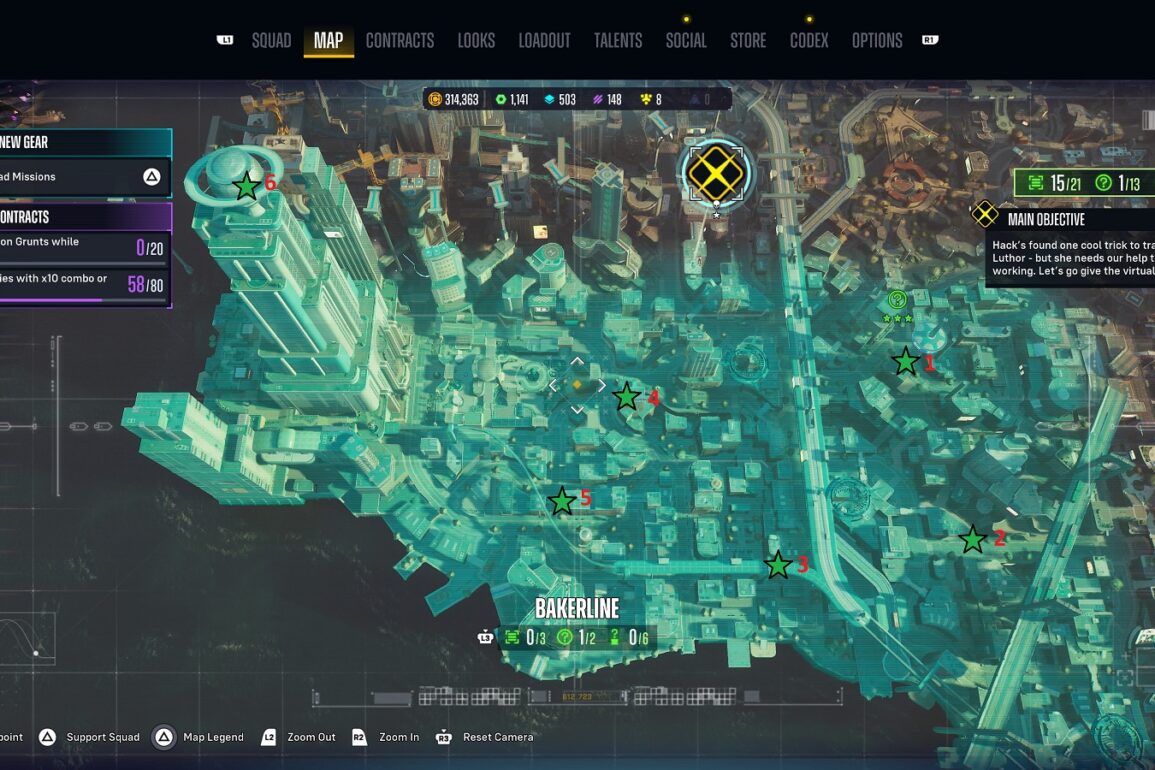Go to the STORE tab

(748, 41)
